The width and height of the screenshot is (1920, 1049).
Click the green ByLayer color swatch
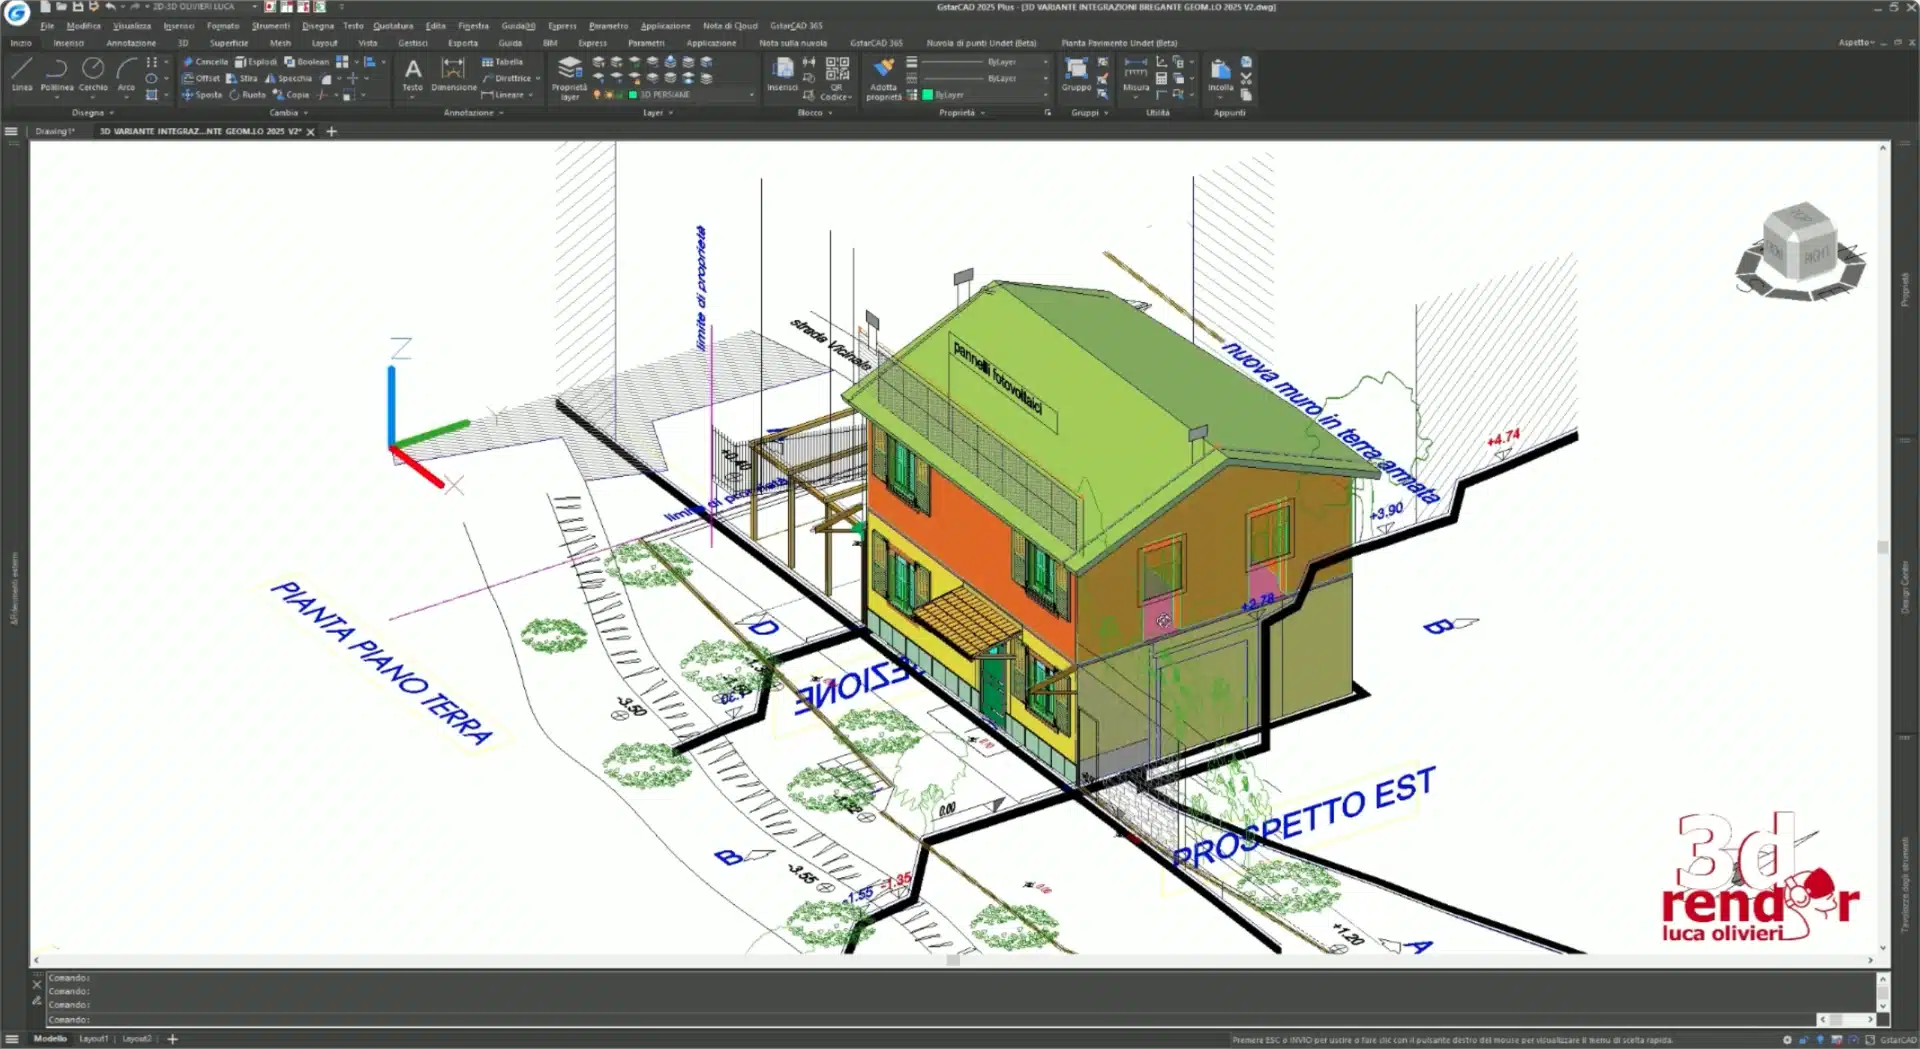(928, 95)
